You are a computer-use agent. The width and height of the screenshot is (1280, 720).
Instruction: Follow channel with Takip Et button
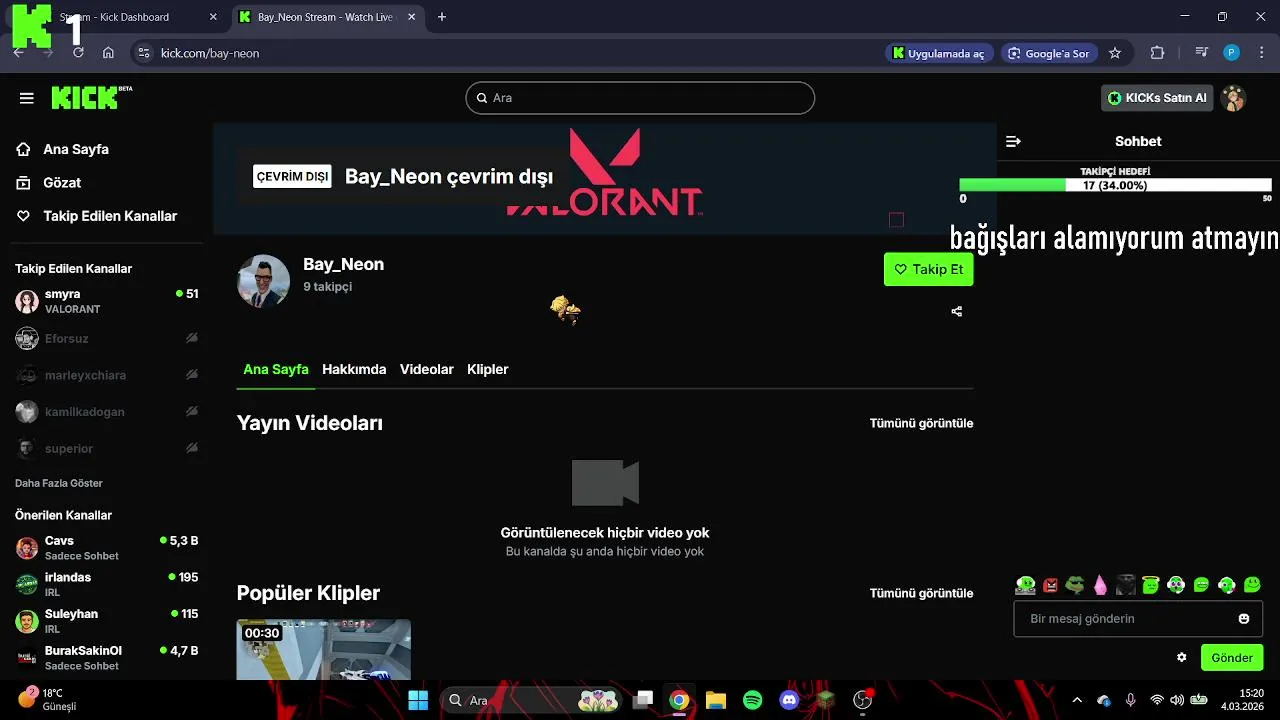click(928, 269)
